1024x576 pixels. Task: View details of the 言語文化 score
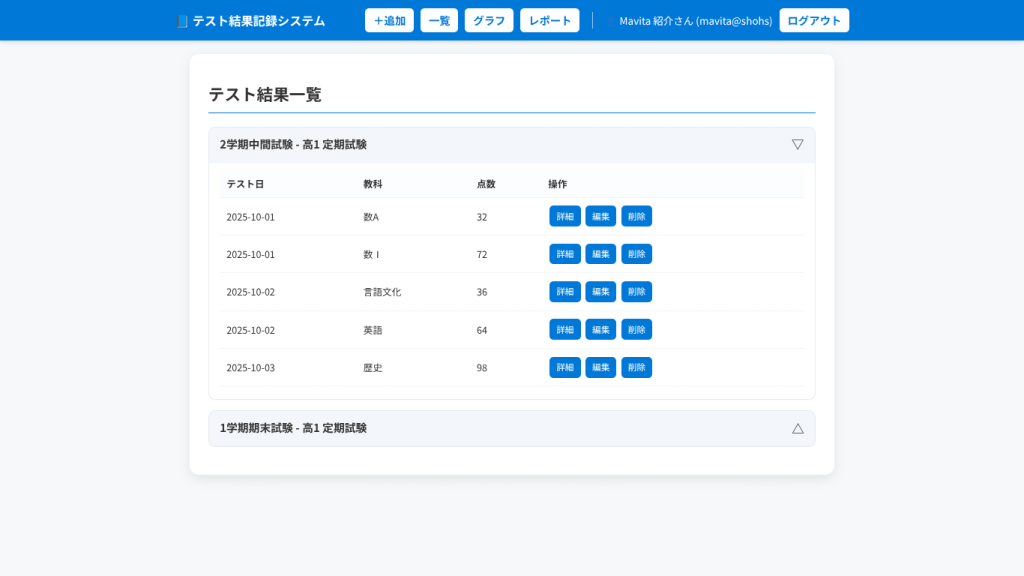[x=564, y=291]
